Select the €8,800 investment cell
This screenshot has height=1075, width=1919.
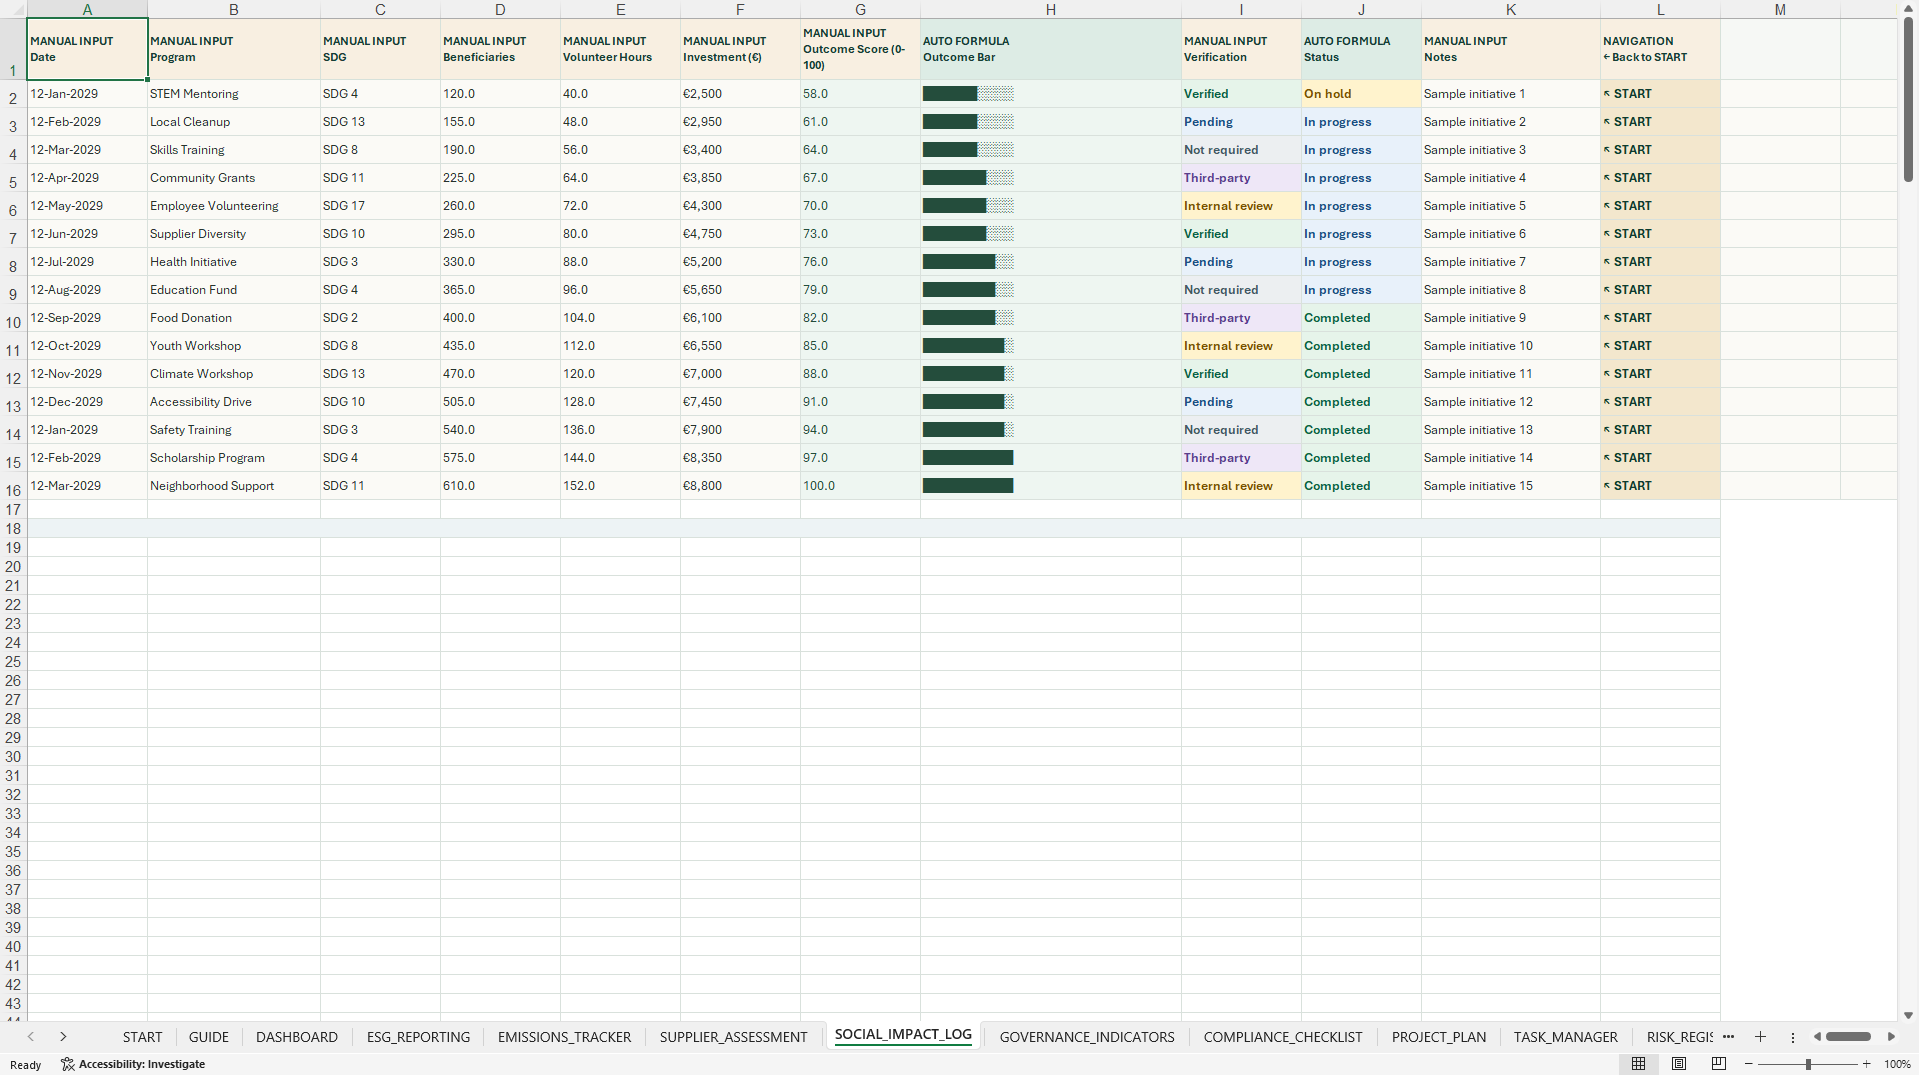[739, 486]
